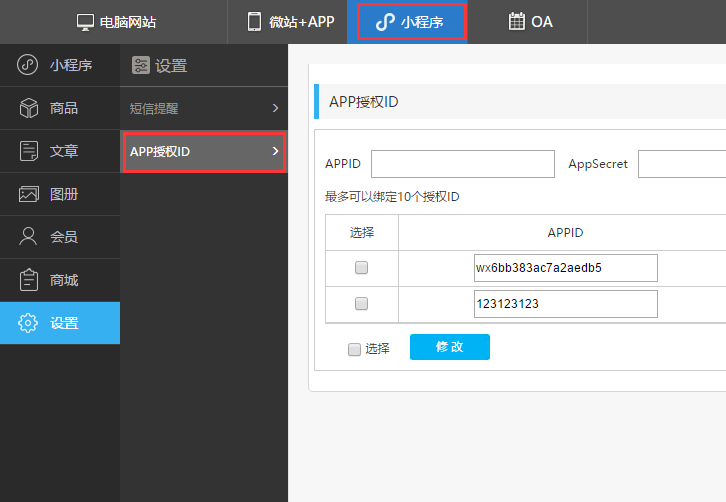Expand the 短信提醒 chevron arrow
The width and height of the screenshot is (726, 502).
tap(275, 108)
